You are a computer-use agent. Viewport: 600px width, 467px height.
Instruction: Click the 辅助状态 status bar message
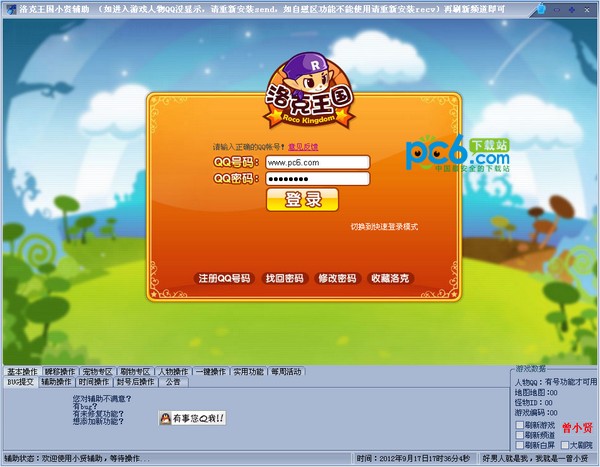(x=78, y=458)
